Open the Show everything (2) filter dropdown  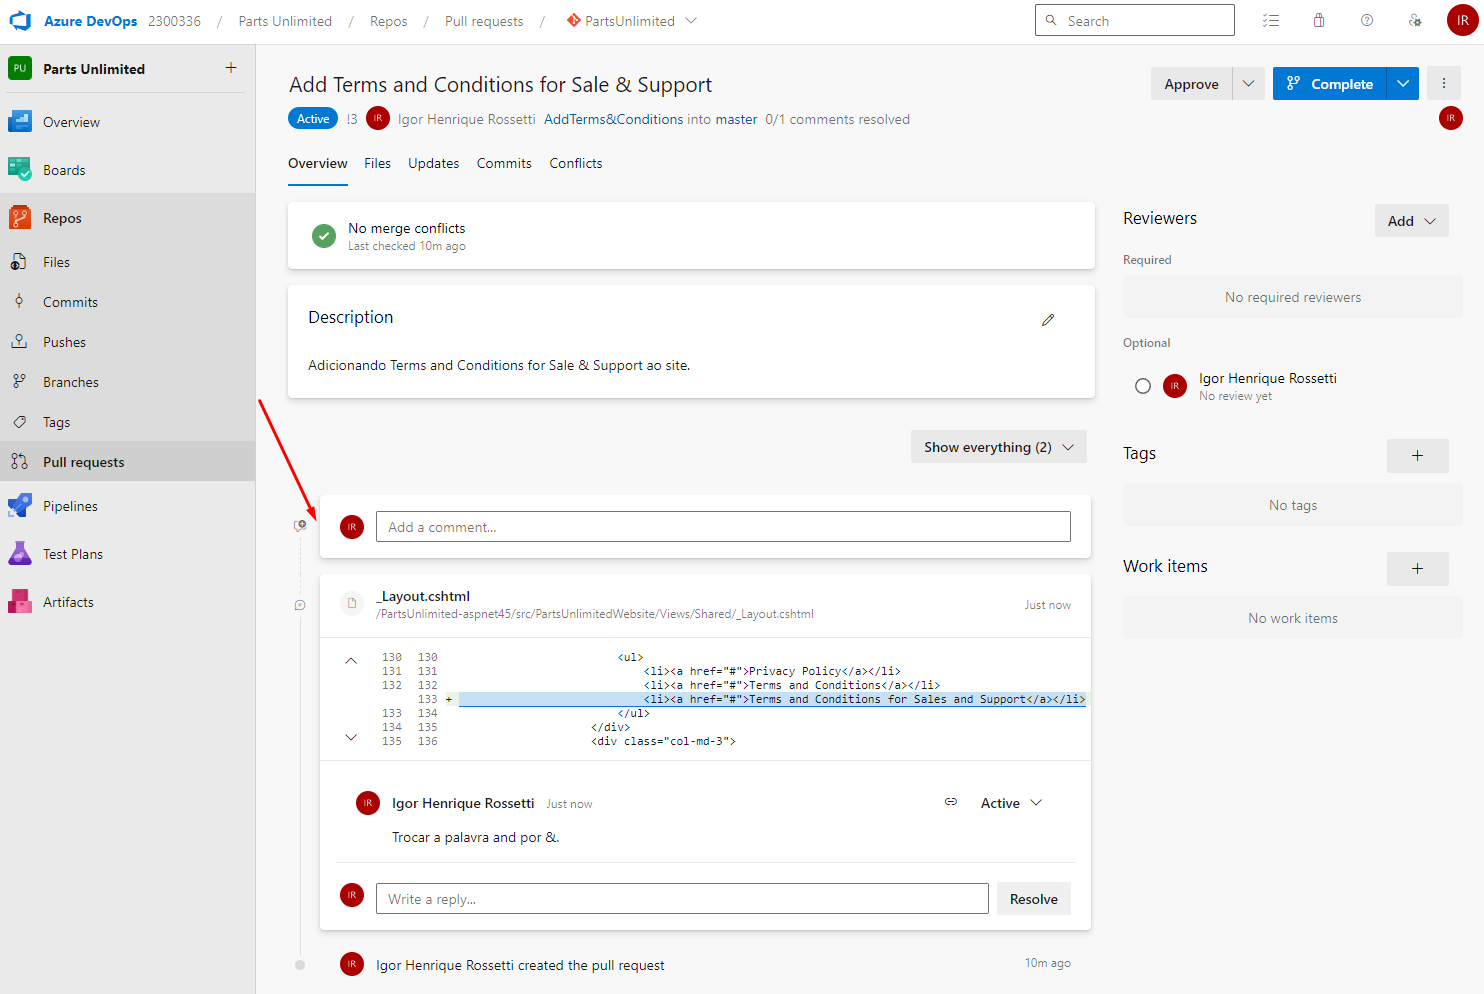pos(998,447)
